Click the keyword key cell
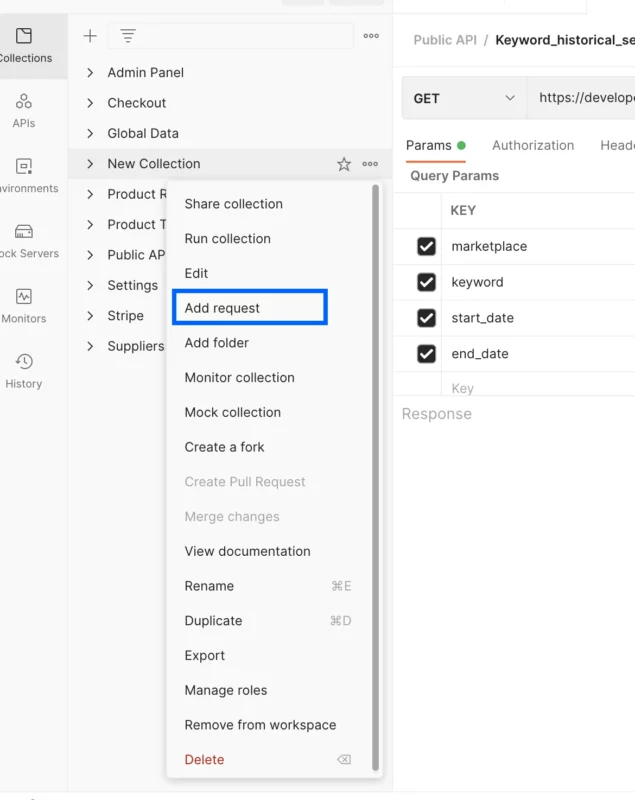This screenshot has height=800, width=635. coord(538,282)
